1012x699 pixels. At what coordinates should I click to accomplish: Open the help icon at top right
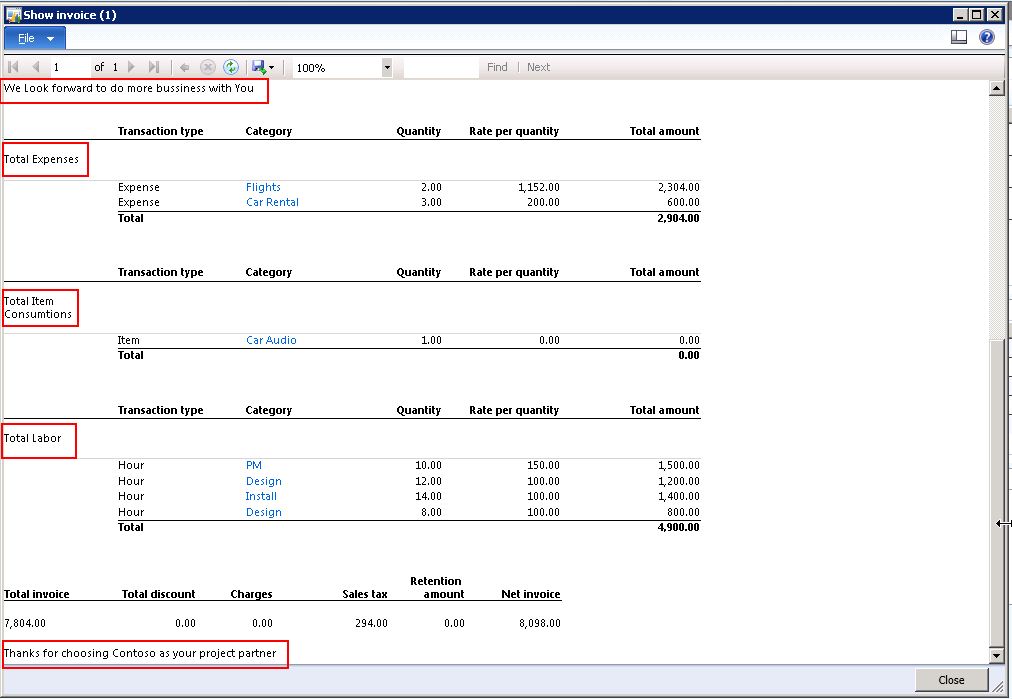(x=987, y=37)
